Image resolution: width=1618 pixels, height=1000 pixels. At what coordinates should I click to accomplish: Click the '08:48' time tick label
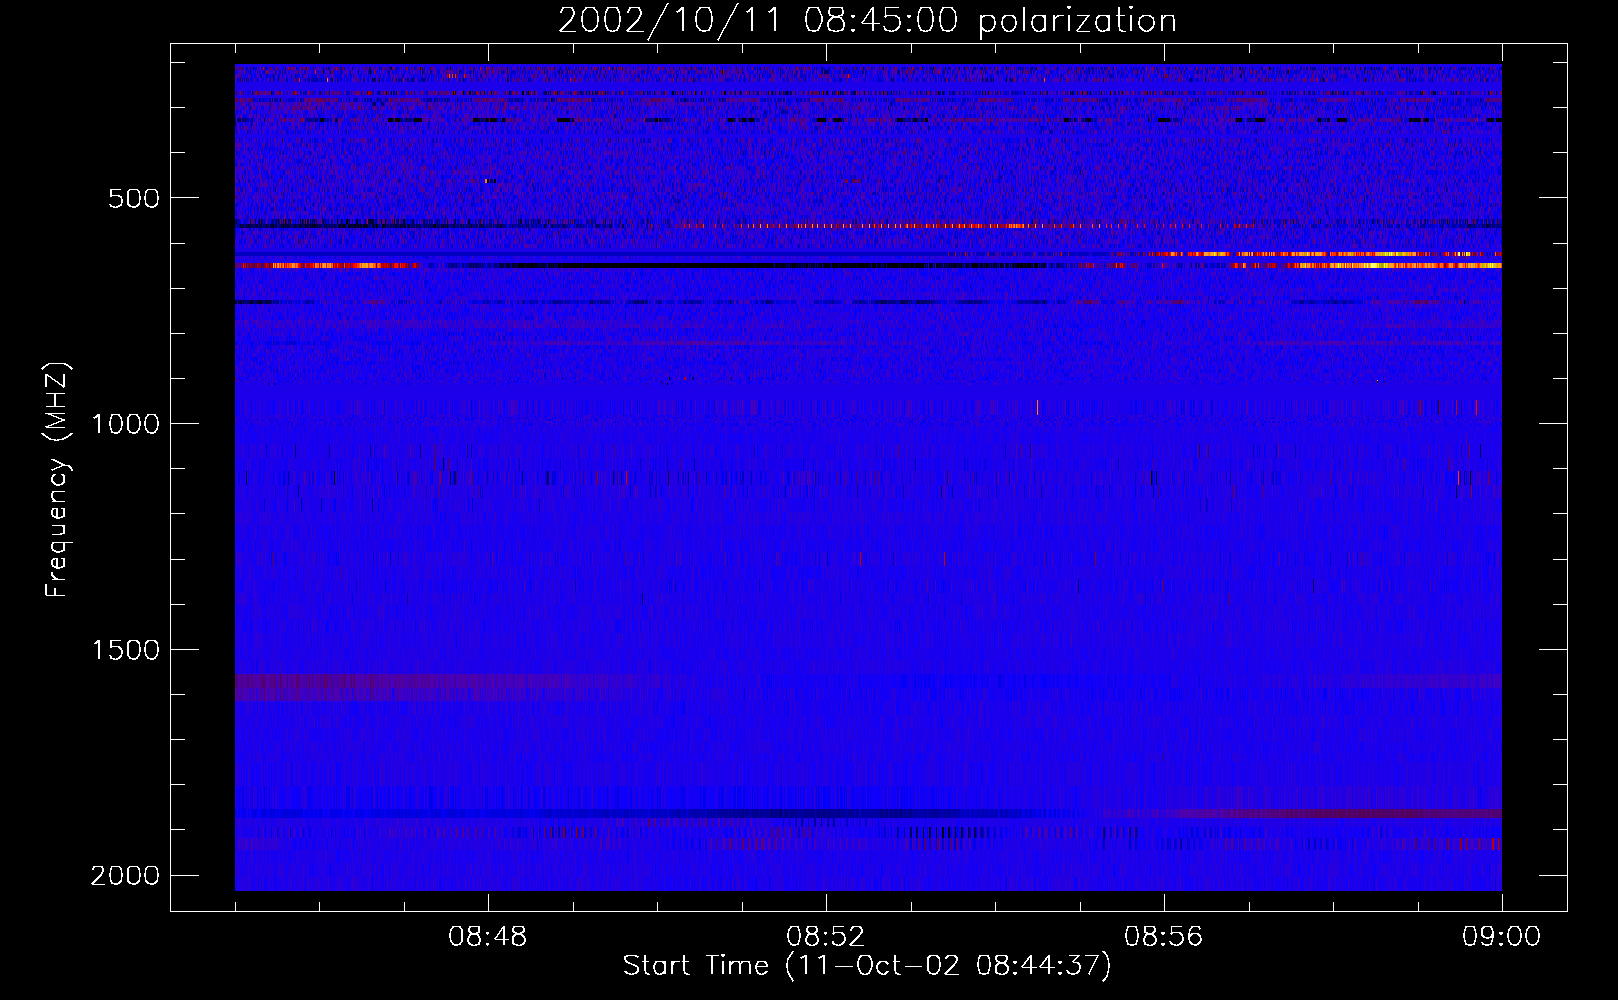click(488, 937)
